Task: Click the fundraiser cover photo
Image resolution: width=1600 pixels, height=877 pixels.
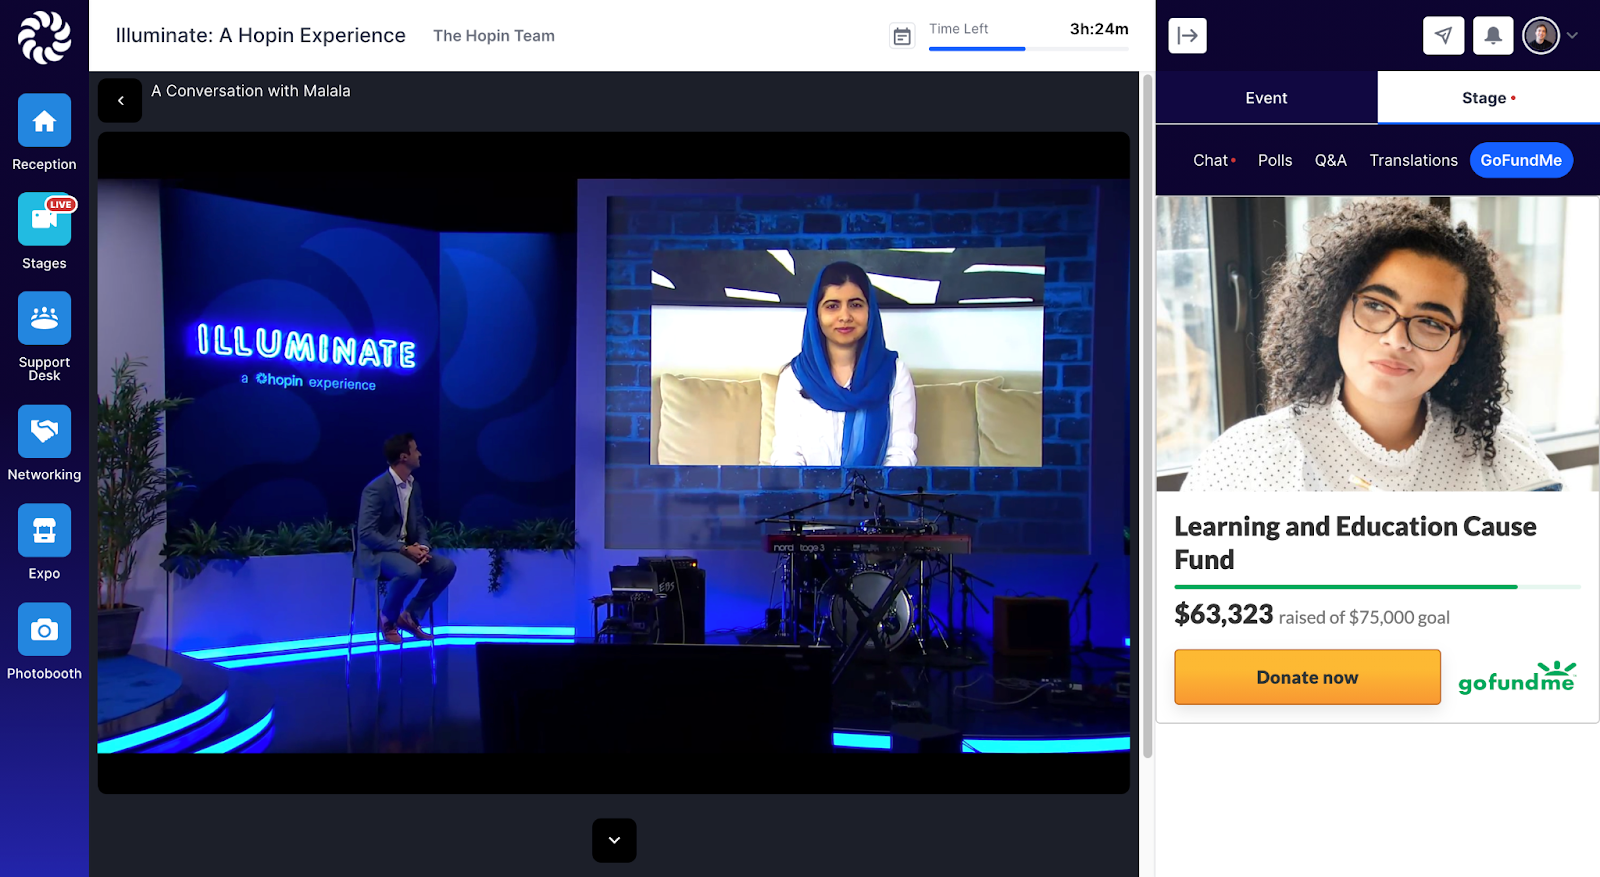Action: pyautogui.click(x=1377, y=344)
